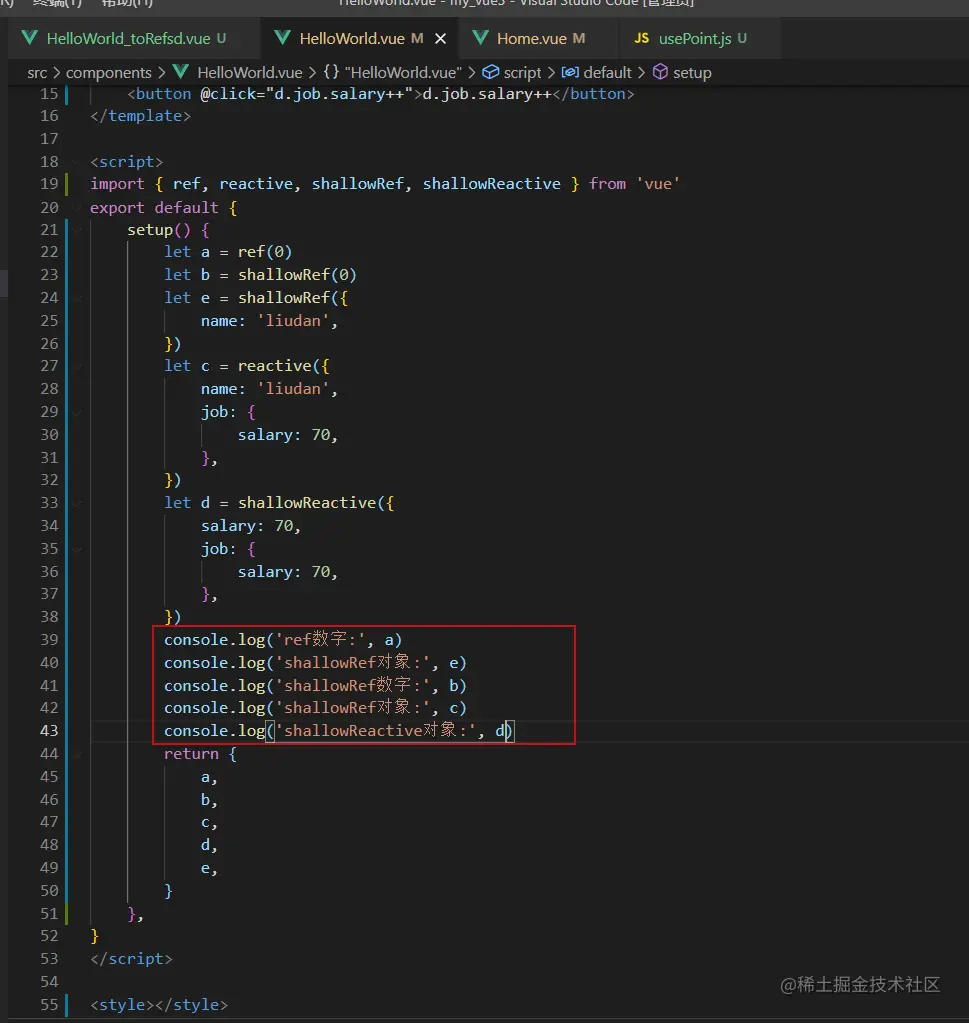Click the console.log 'shallowReactive对象:' line

[338, 731]
